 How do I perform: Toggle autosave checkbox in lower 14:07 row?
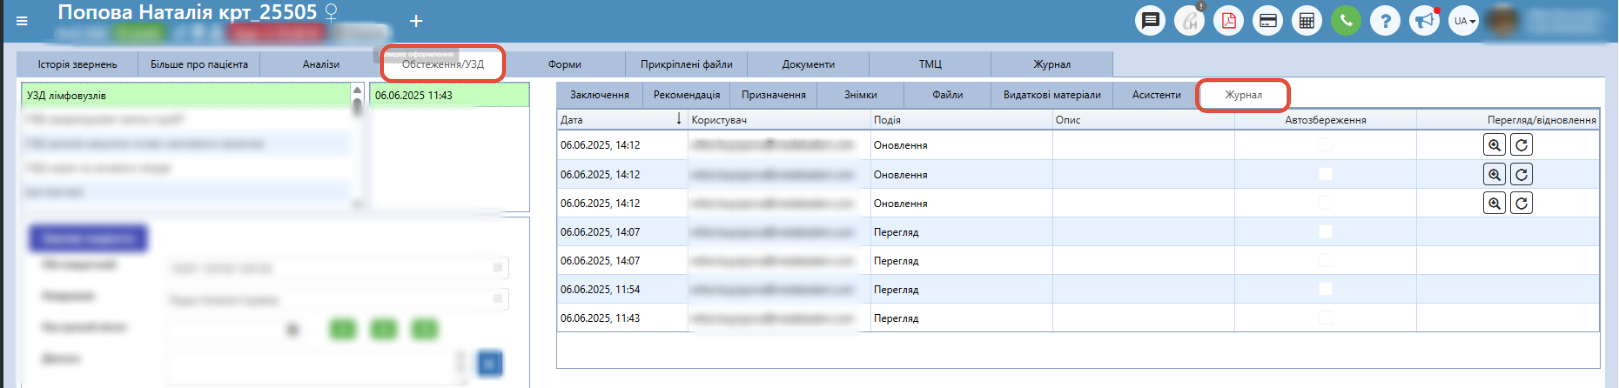1325,260
